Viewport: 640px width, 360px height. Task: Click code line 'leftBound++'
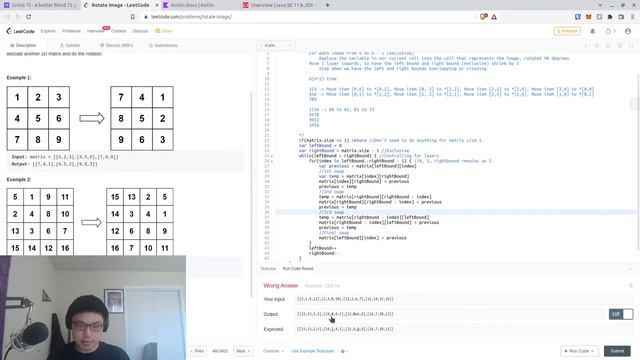322,248
